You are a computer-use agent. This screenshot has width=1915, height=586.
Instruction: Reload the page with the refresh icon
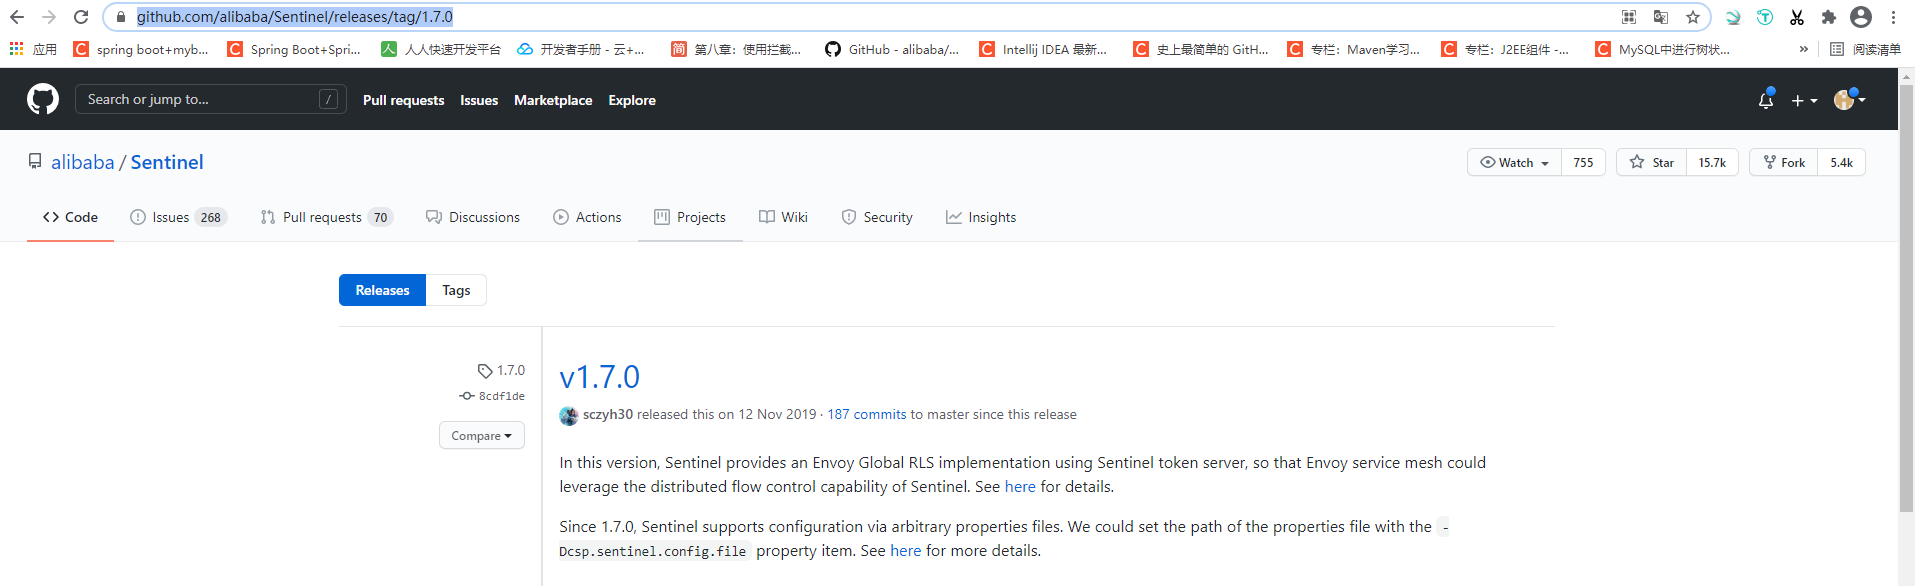(82, 17)
